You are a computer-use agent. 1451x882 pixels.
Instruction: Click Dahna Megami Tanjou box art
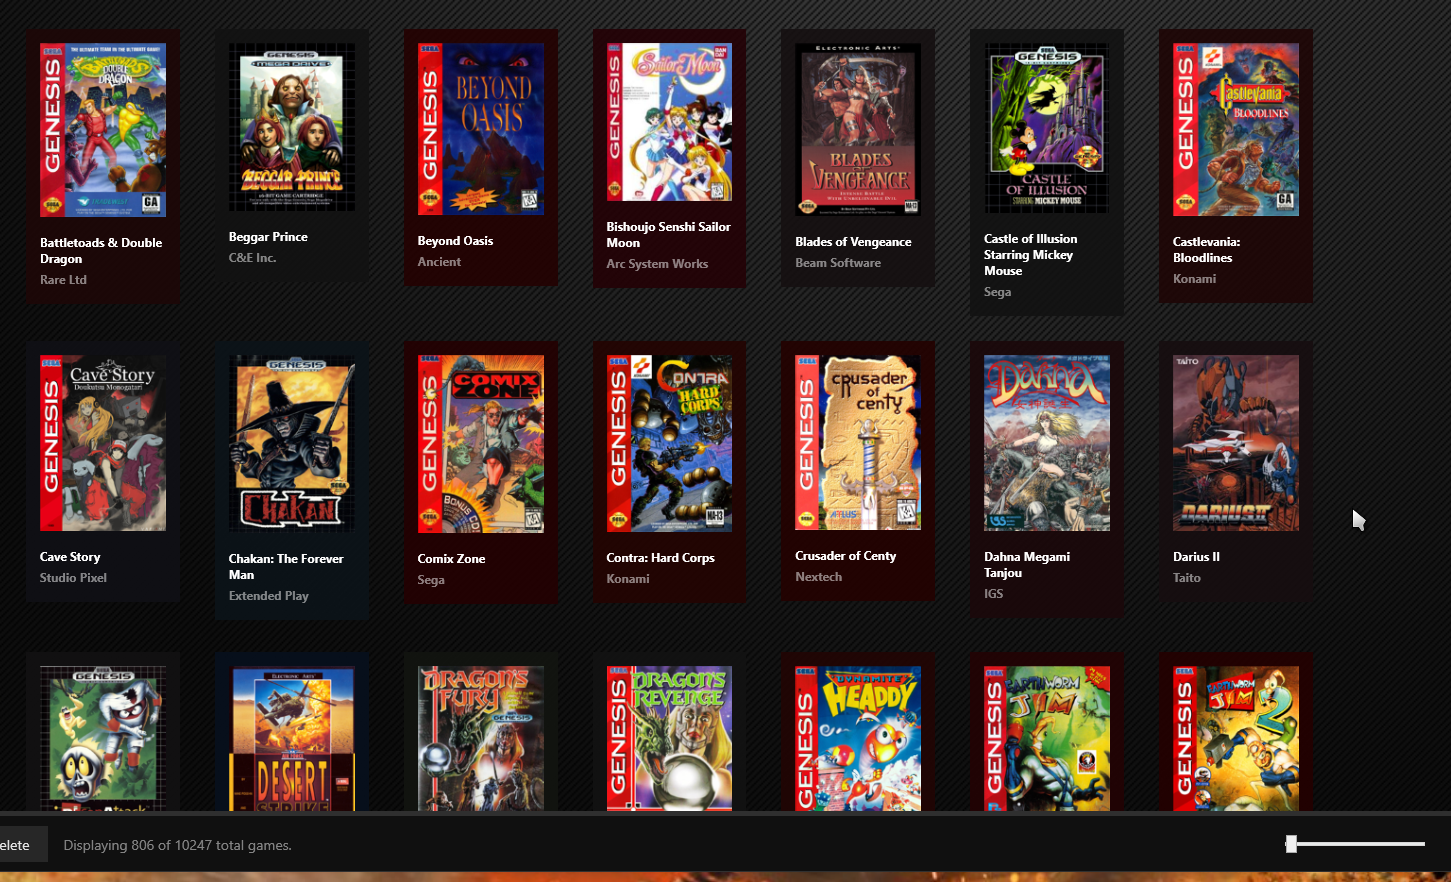coord(1047,443)
